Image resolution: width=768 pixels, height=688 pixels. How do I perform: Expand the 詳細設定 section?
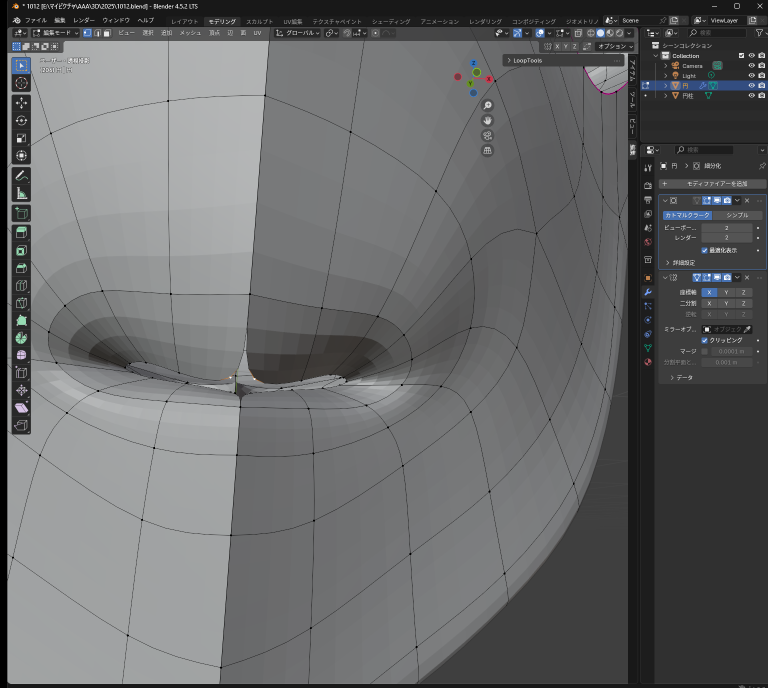680,263
